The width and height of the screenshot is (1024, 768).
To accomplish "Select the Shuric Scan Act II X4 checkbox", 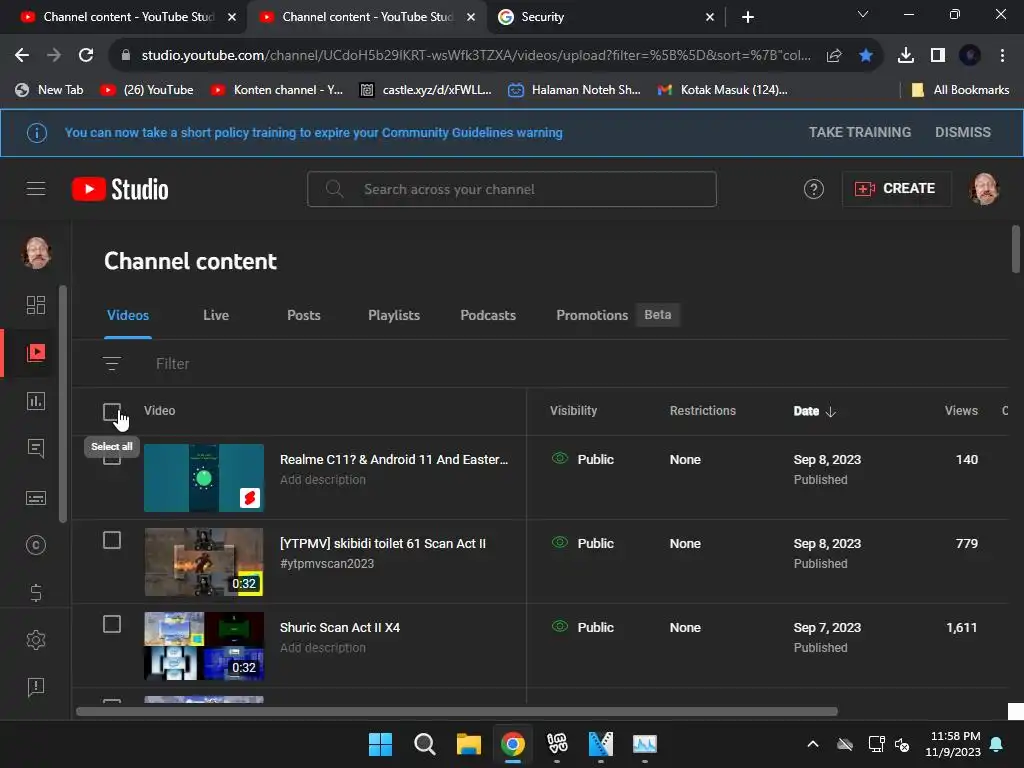I will [112, 624].
